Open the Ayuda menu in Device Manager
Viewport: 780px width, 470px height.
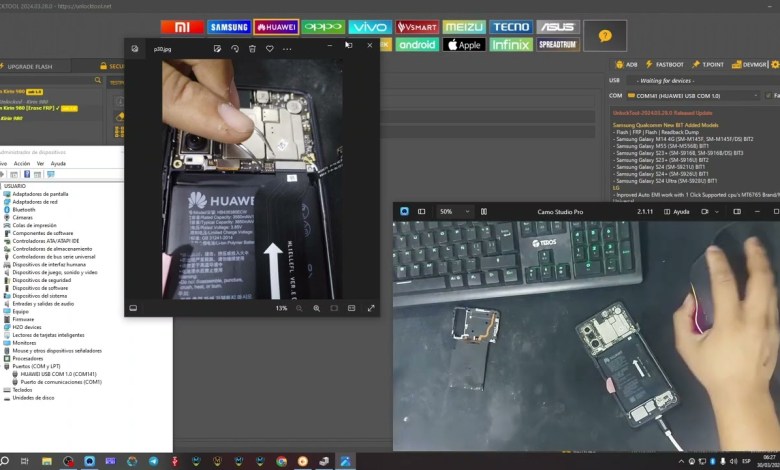59,163
